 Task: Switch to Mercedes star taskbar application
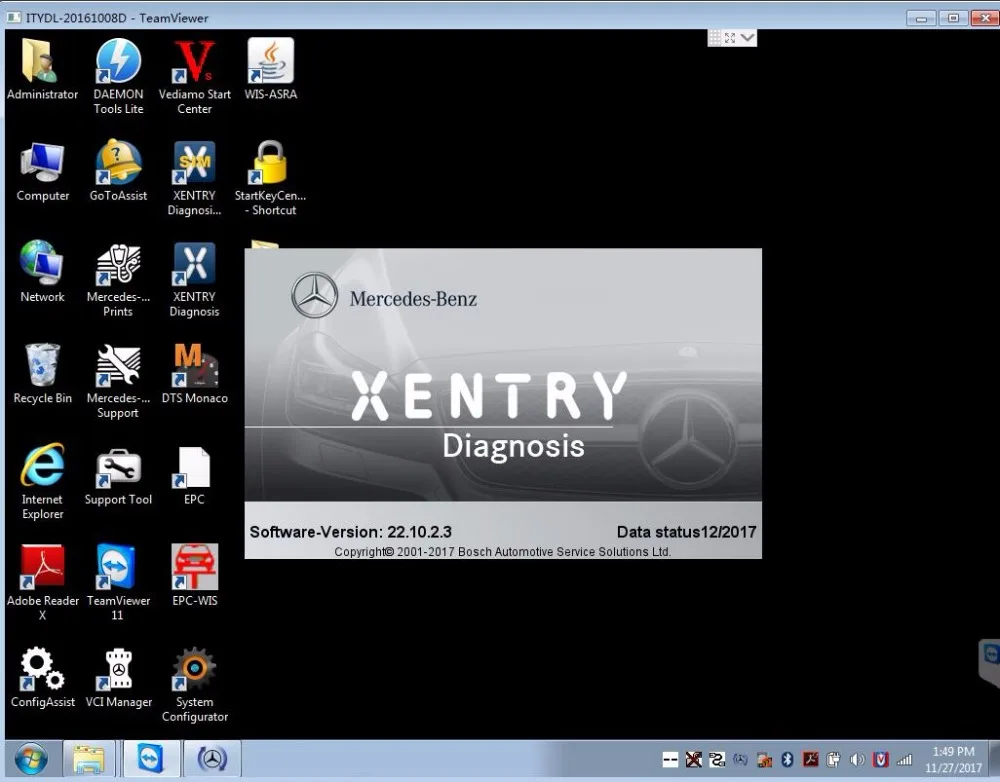click(x=212, y=759)
